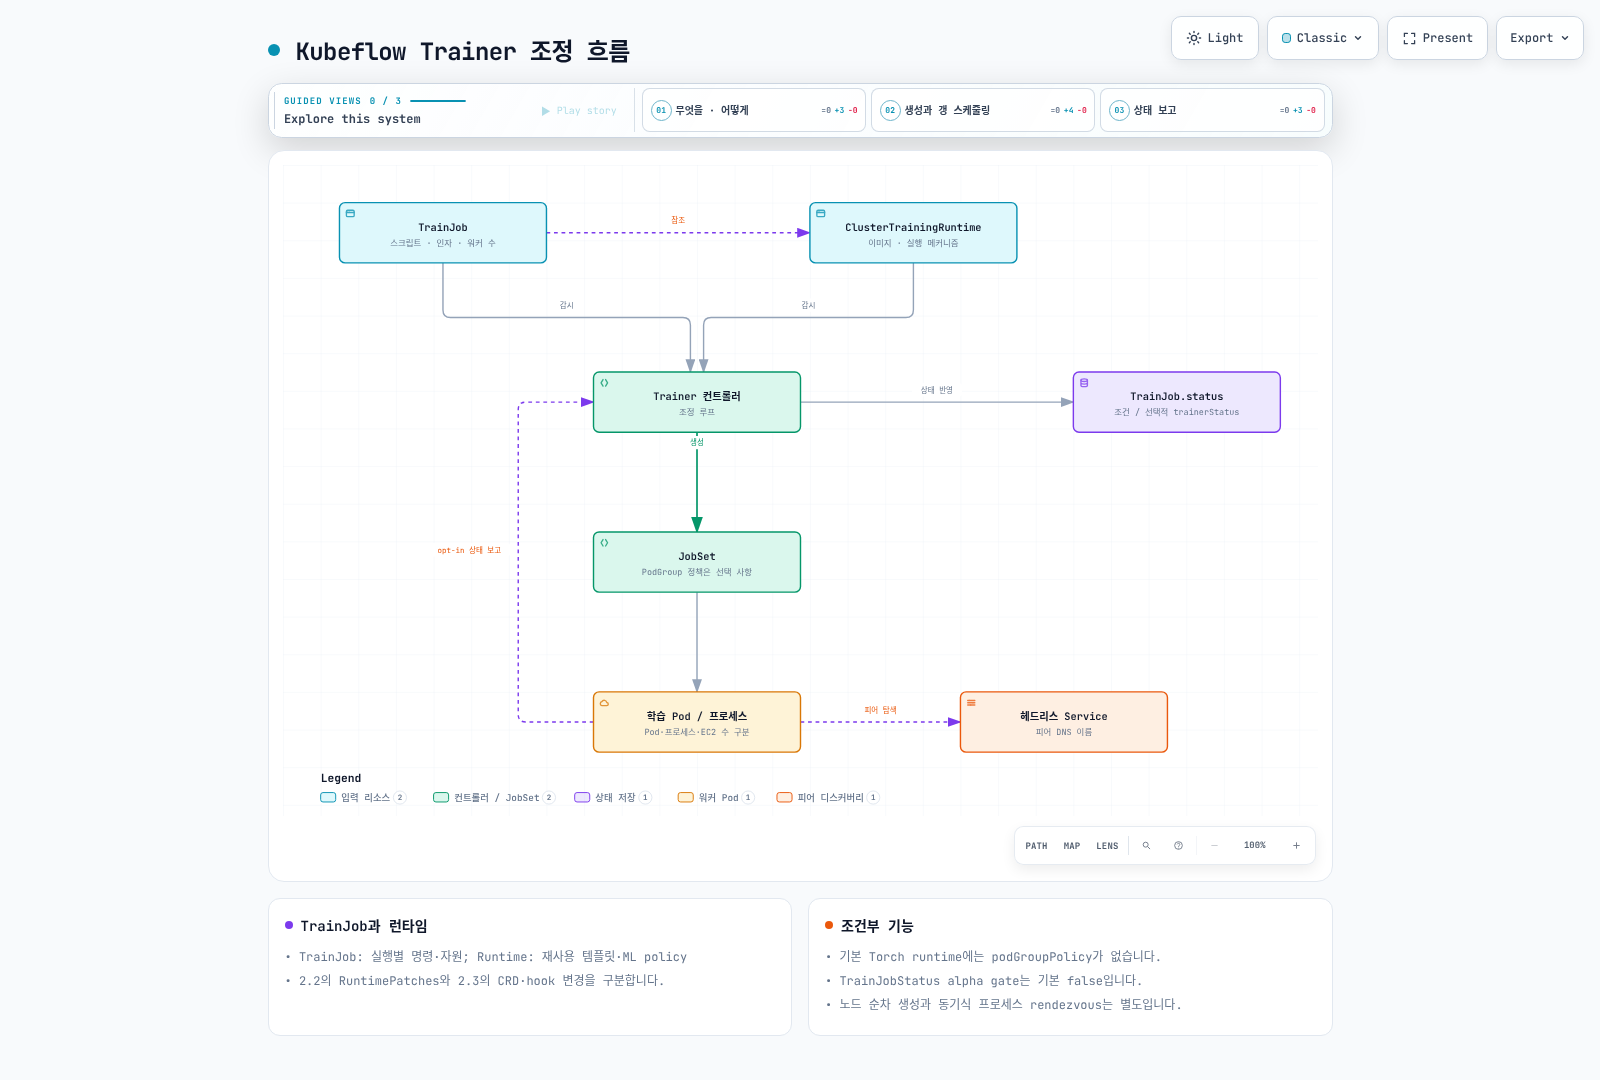This screenshot has width=1600, height=1080.
Task: Select the JobSet node in diagram
Action: (697, 562)
